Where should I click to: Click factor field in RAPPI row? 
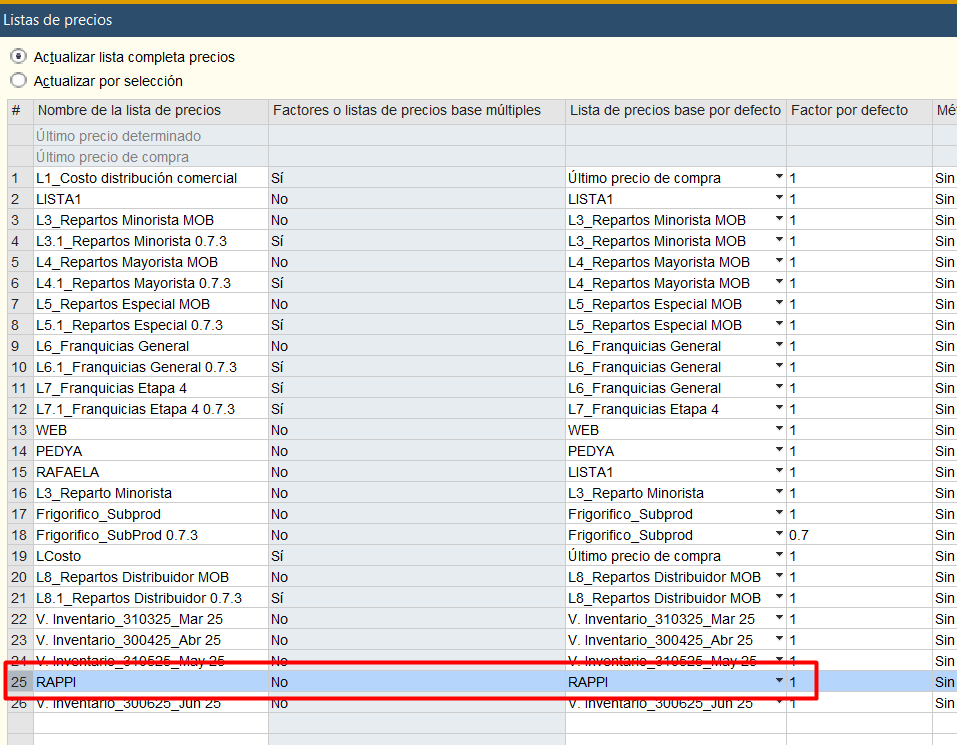(859, 682)
